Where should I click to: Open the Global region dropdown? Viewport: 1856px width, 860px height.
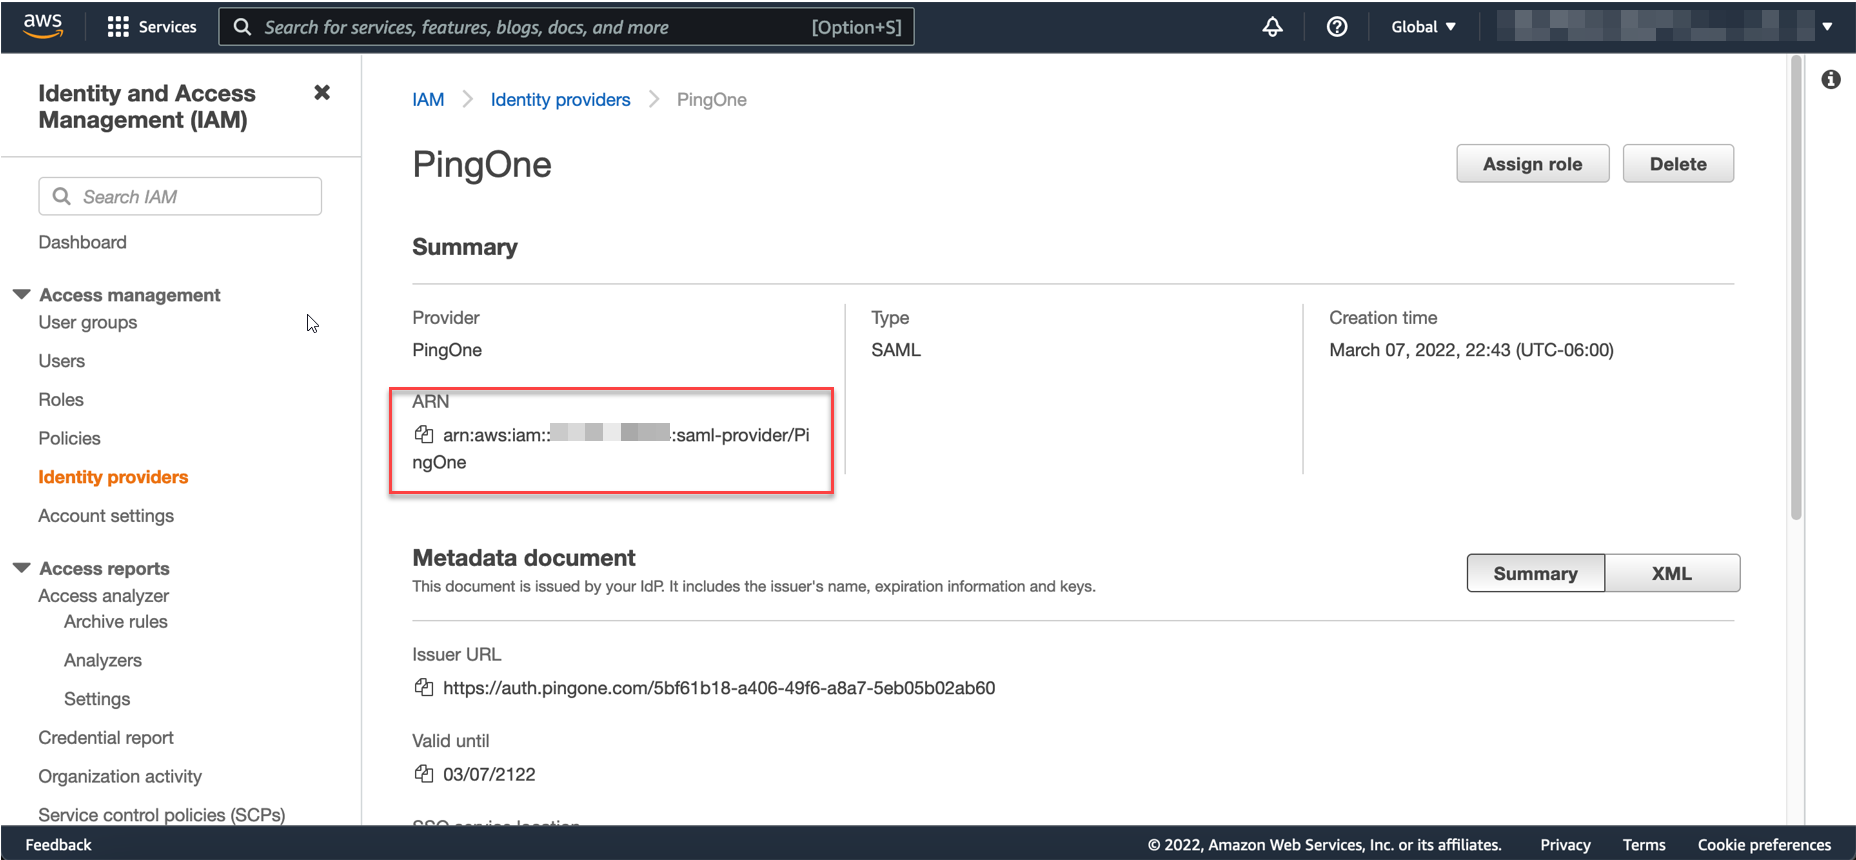click(1423, 27)
